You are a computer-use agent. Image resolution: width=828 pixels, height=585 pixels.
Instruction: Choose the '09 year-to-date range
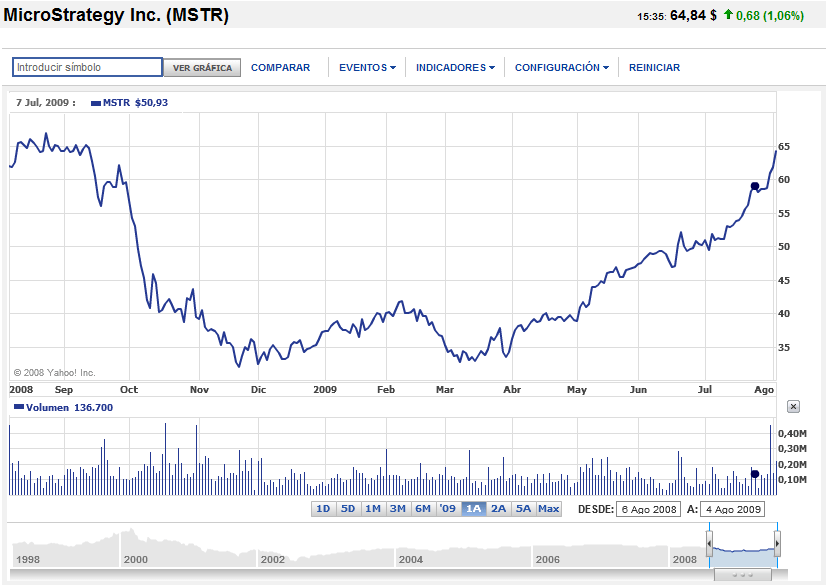[x=447, y=509]
